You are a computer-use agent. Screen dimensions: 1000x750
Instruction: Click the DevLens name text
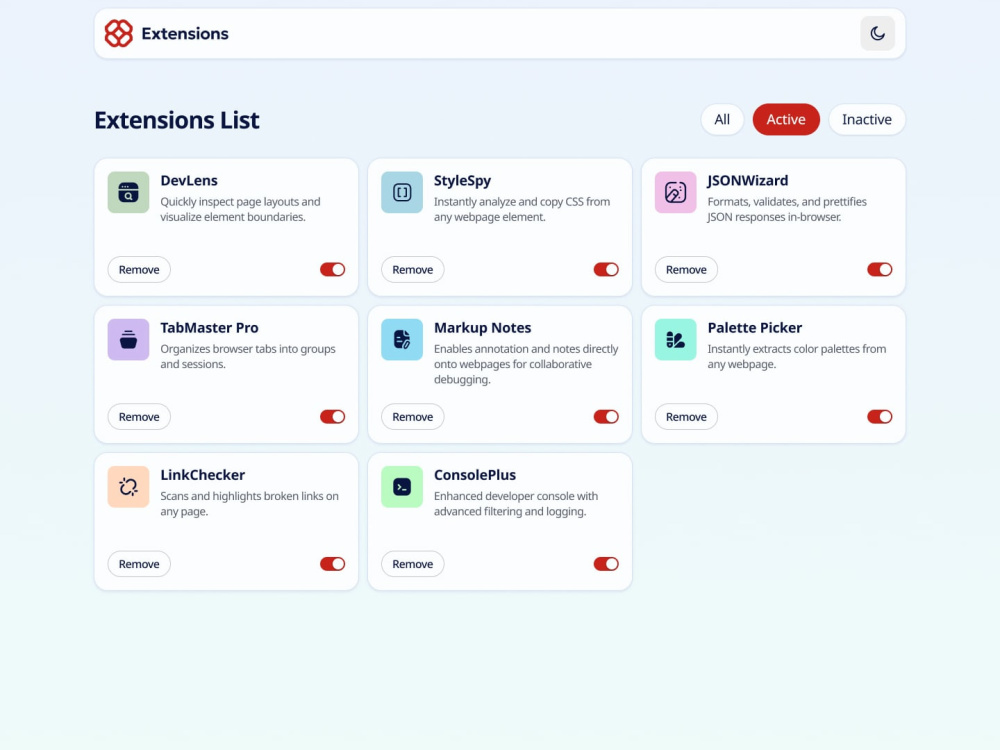pos(189,180)
